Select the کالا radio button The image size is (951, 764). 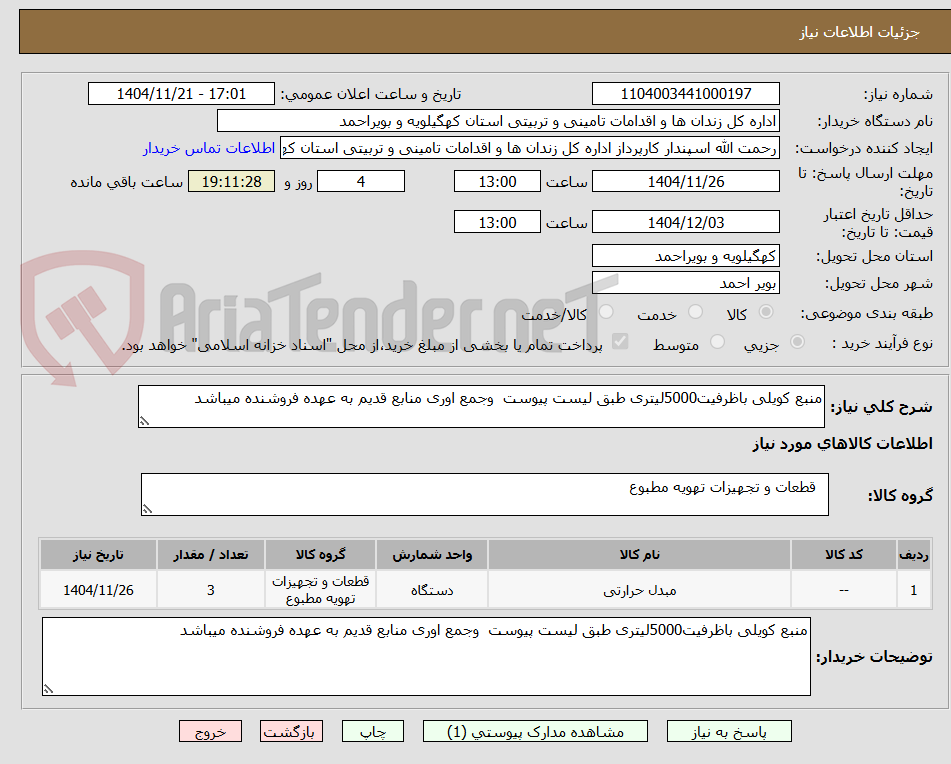coord(766,312)
